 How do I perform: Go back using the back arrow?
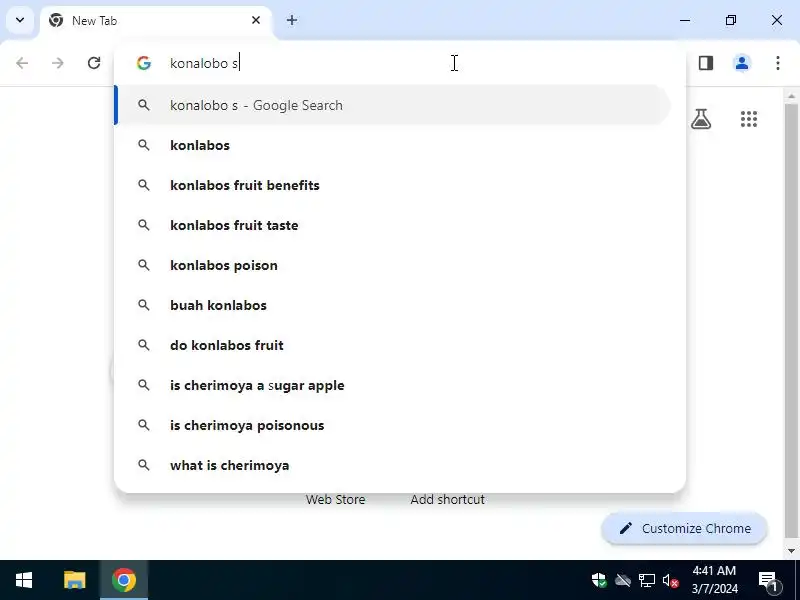(22, 63)
